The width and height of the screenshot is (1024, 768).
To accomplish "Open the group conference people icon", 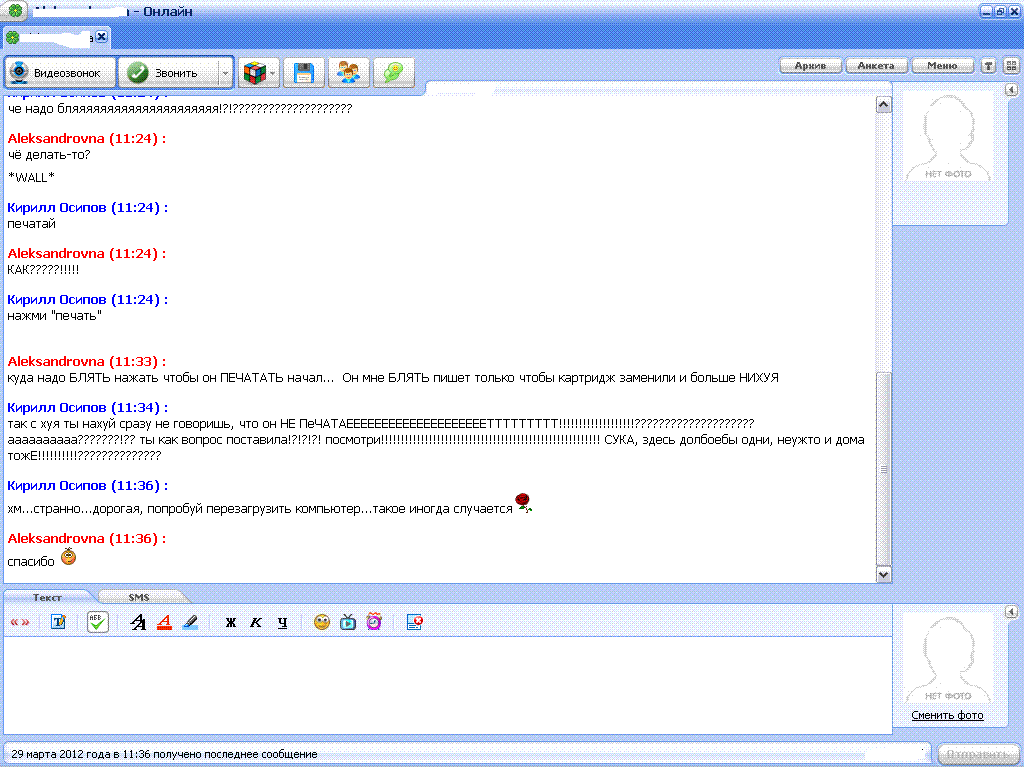I will (349, 73).
